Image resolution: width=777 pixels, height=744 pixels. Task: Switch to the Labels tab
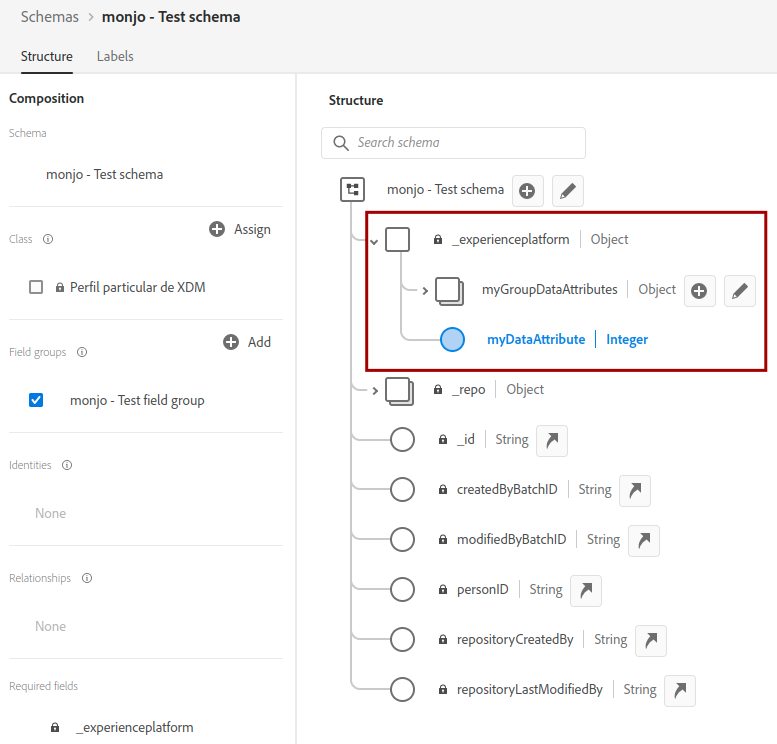click(x=115, y=56)
